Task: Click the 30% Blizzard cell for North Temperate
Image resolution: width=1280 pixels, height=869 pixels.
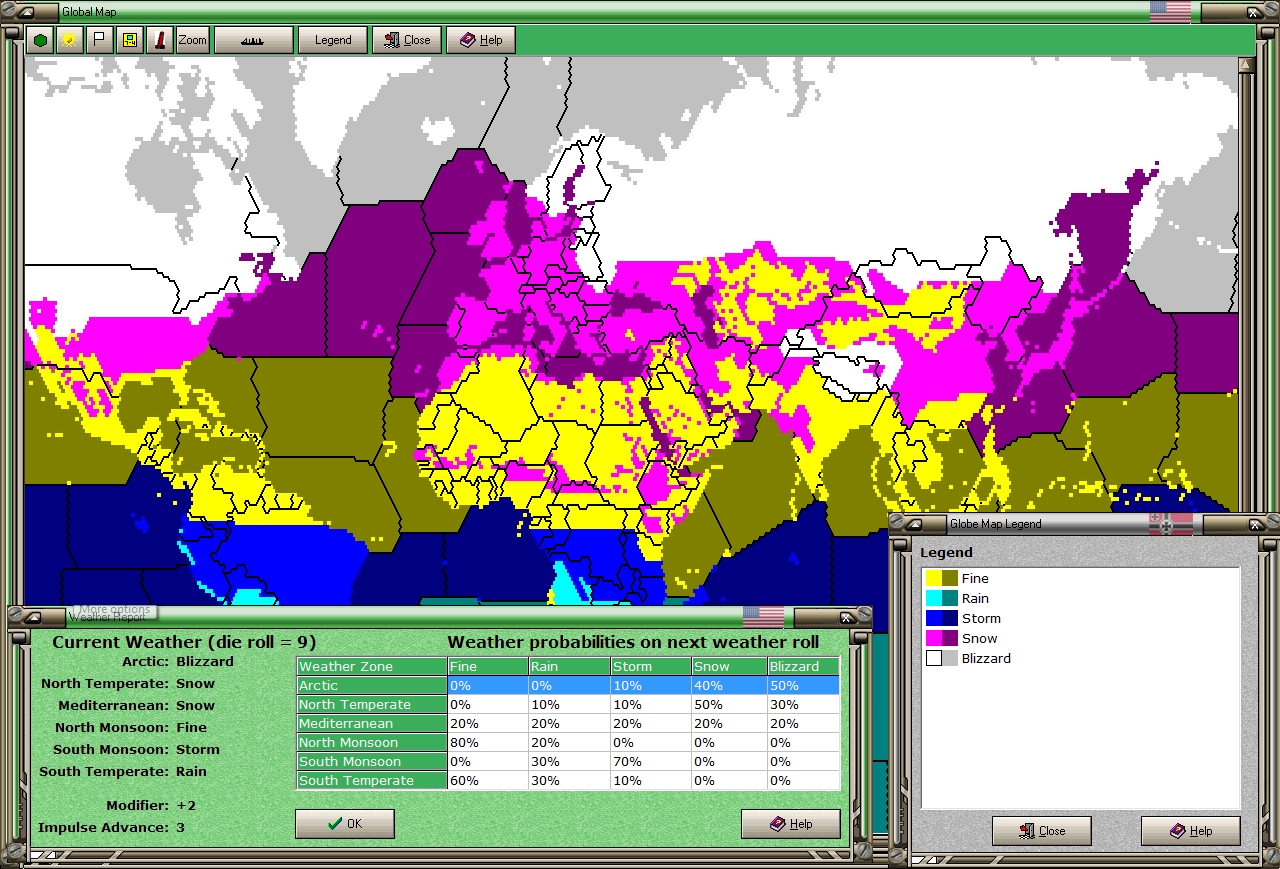Action: click(x=804, y=705)
